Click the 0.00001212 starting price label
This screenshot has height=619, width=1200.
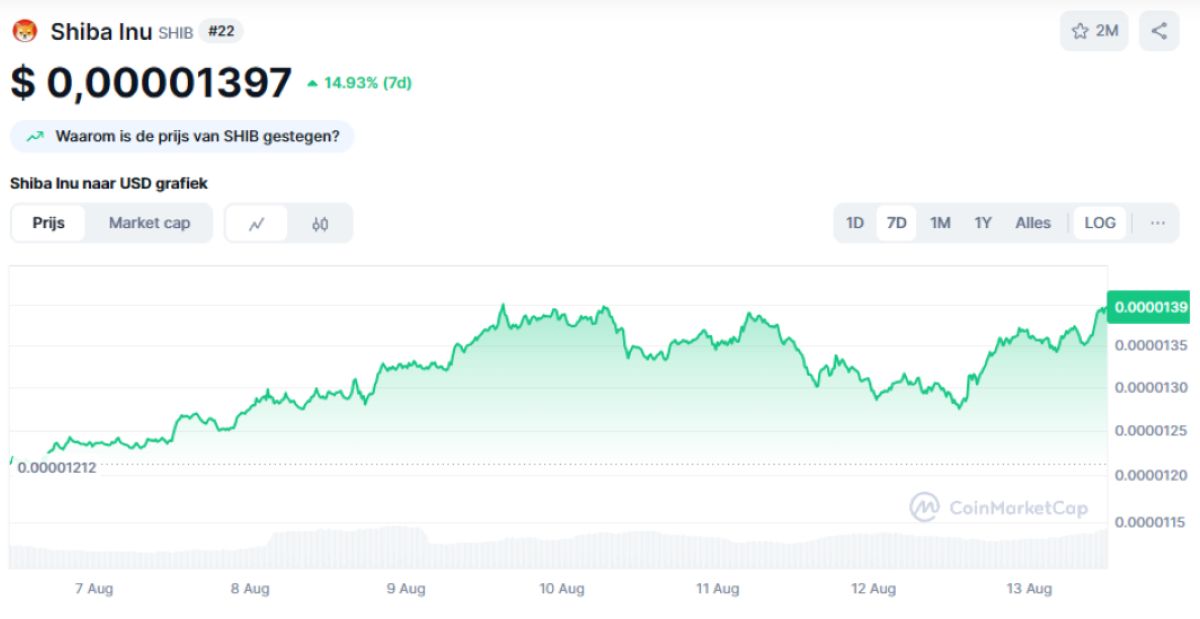click(x=57, y=467)
